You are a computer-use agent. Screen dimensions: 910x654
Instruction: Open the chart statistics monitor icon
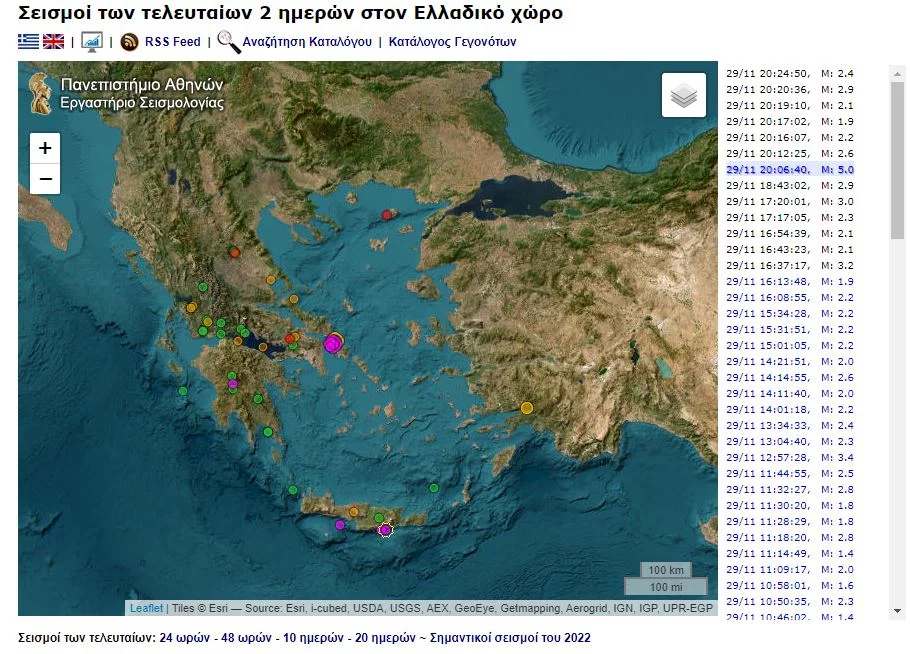coord(92,42)
